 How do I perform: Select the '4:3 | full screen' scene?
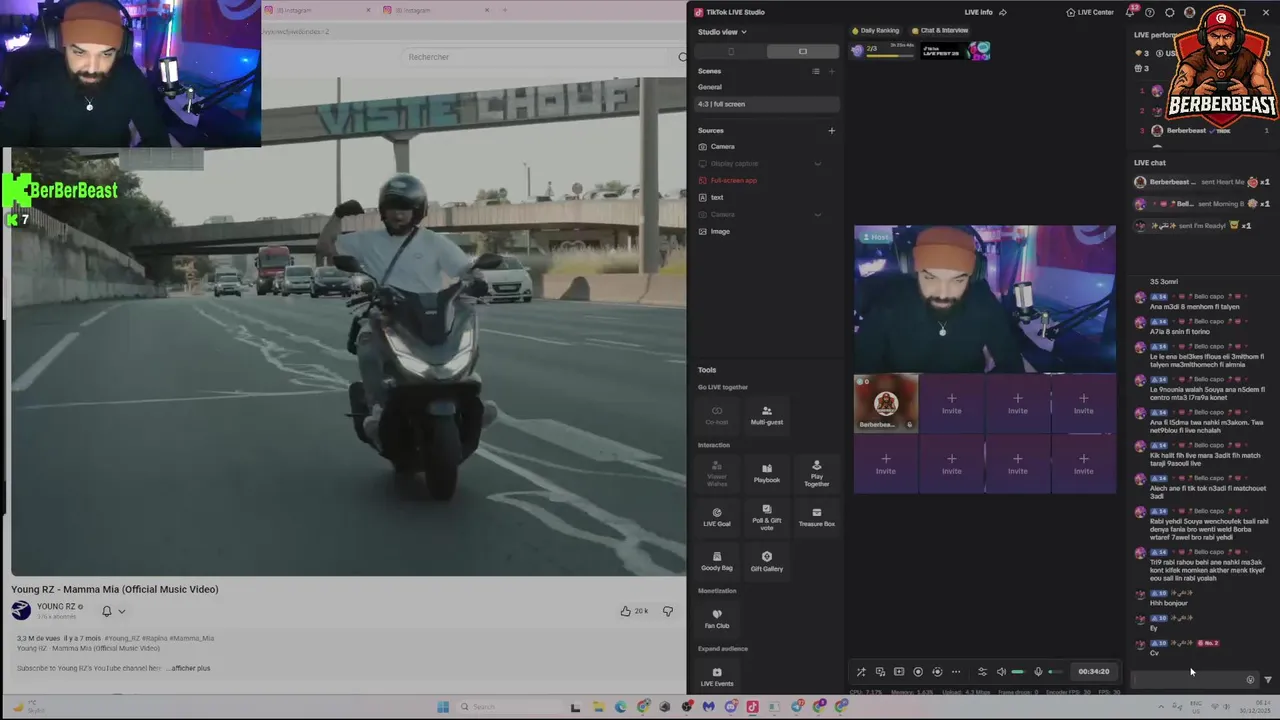click(767, 104)
